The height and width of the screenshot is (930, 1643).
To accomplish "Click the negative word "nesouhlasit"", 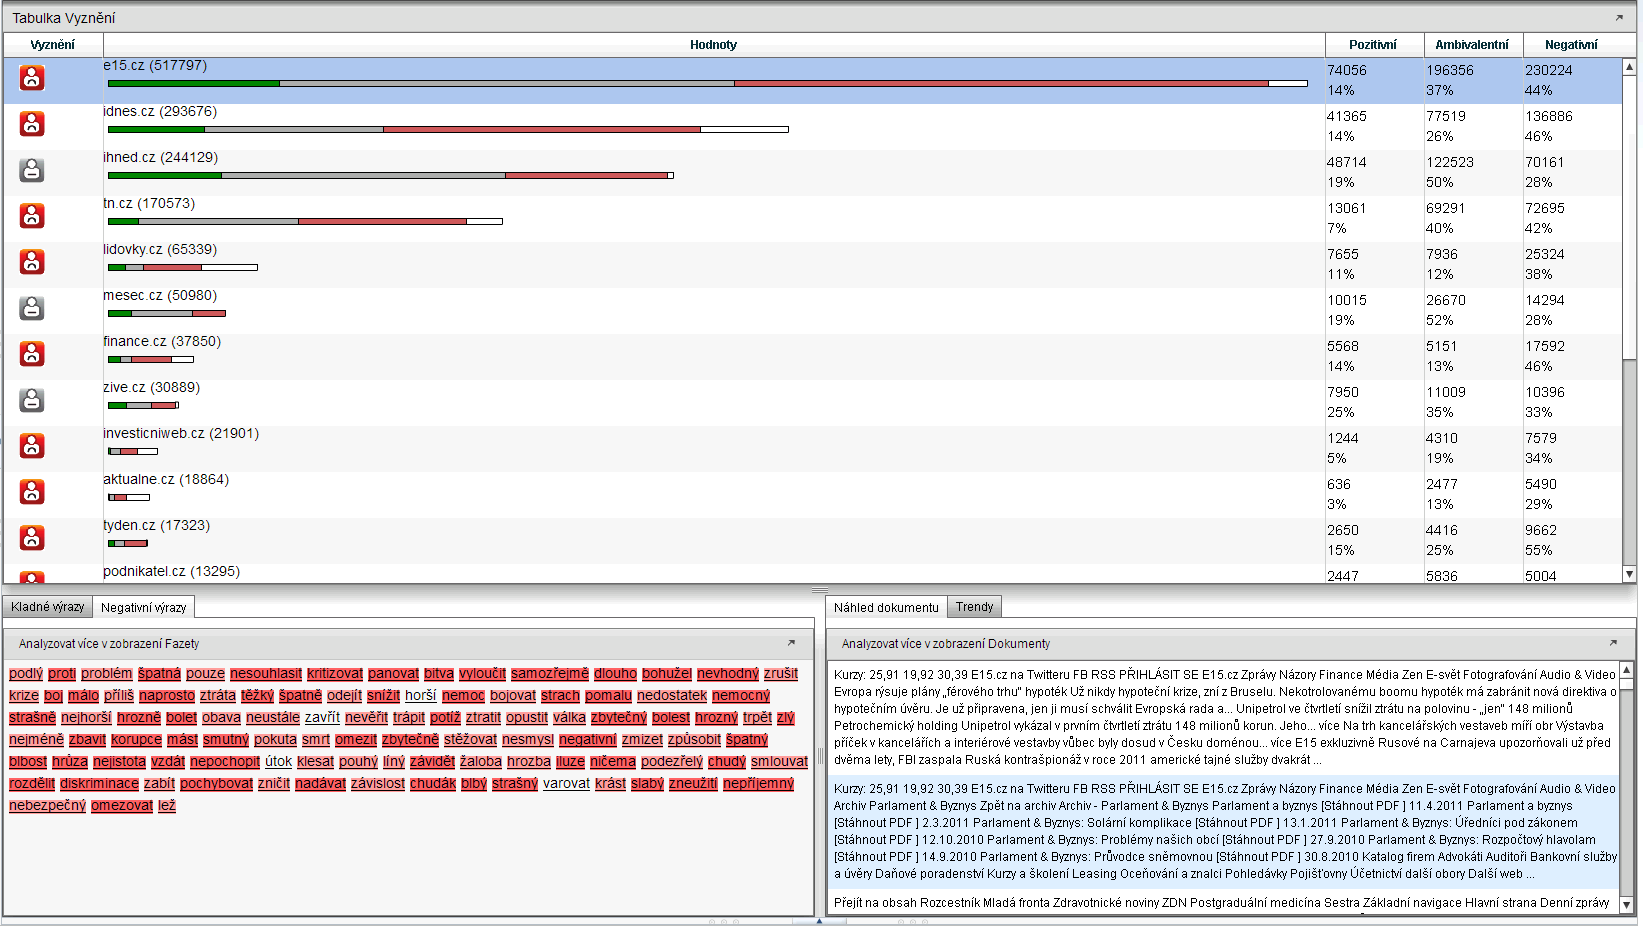I will (266, 674).
